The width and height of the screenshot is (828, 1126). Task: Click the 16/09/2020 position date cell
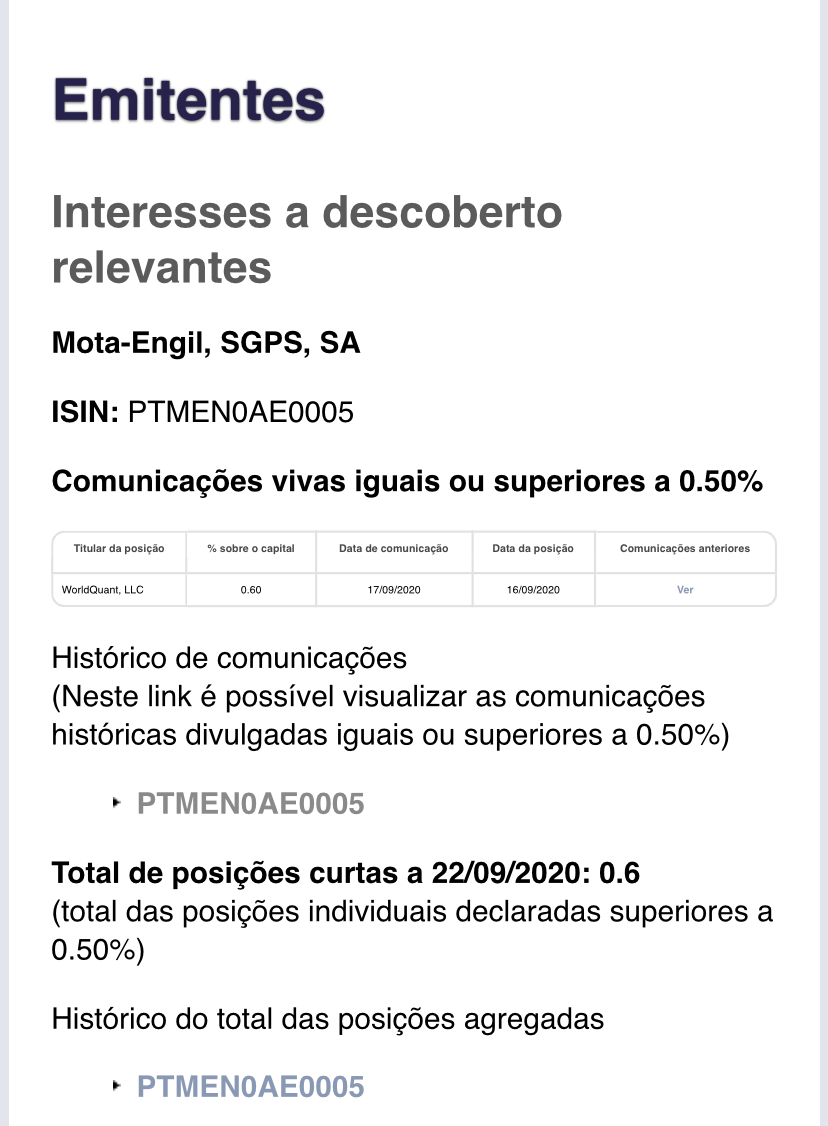tap(533, 590)
